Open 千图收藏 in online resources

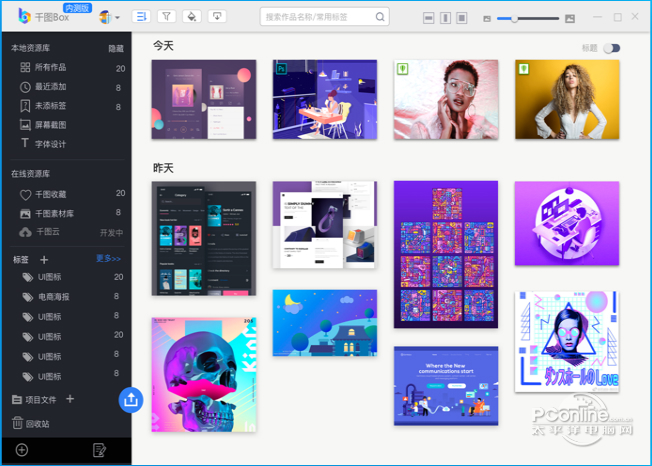(50, 194)
